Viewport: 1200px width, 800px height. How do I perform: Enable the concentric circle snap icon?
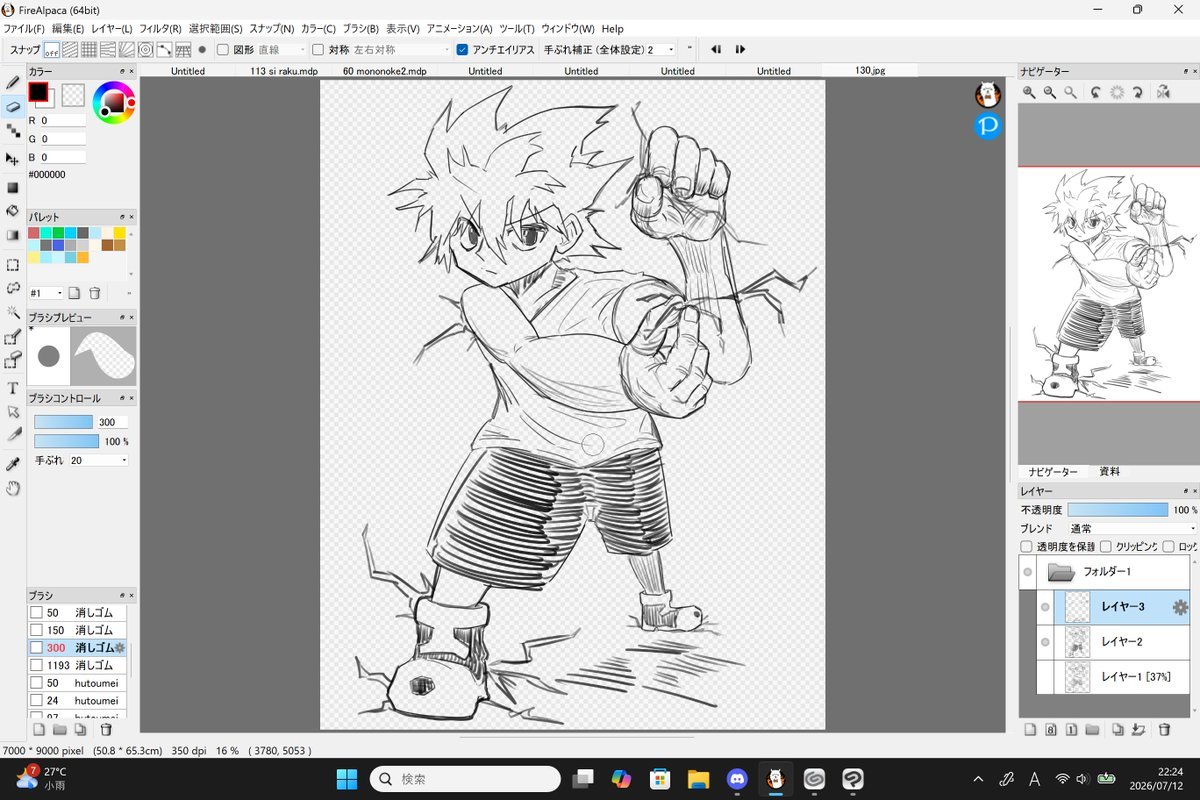[x=145, y=49]
